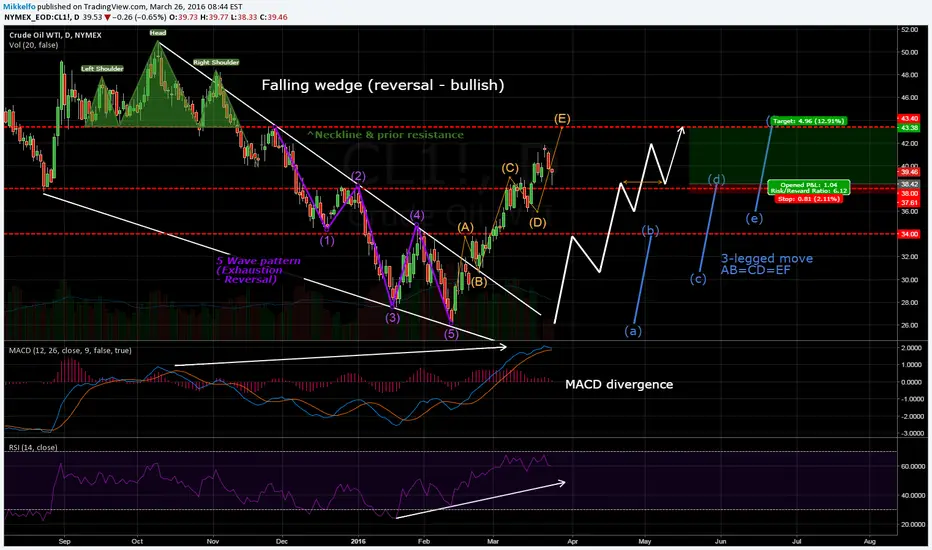Click the Aug time axis label
Screen dimensions: 932x550
pos(870,542)
